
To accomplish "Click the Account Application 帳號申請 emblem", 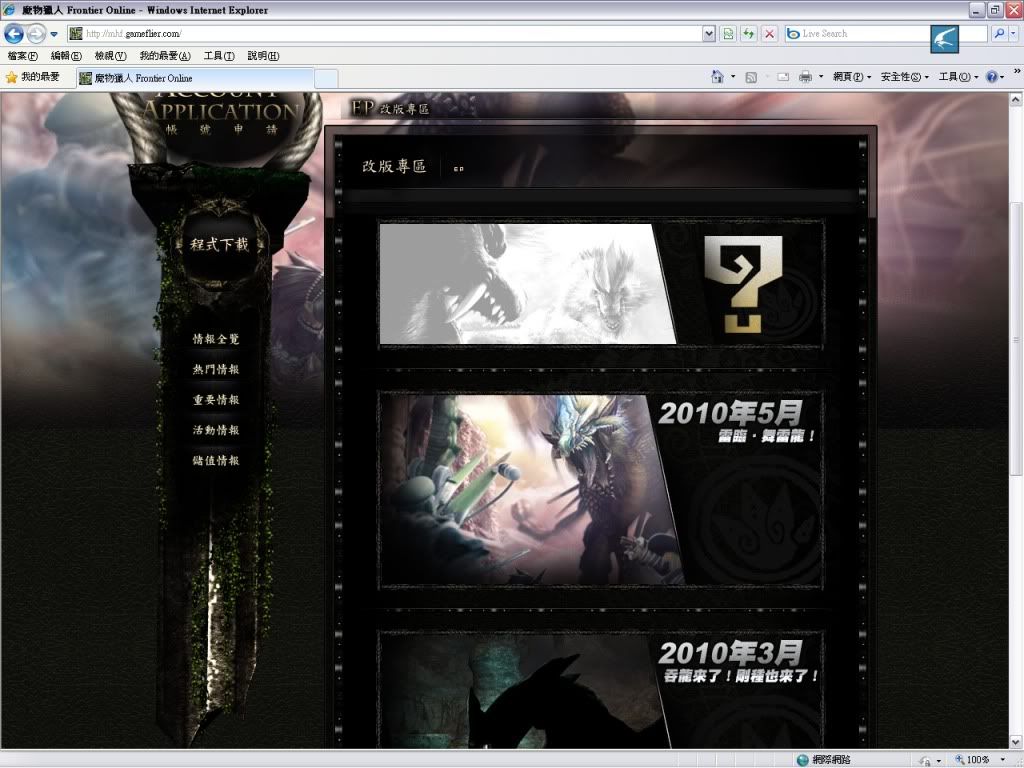I will click(220, 120).
